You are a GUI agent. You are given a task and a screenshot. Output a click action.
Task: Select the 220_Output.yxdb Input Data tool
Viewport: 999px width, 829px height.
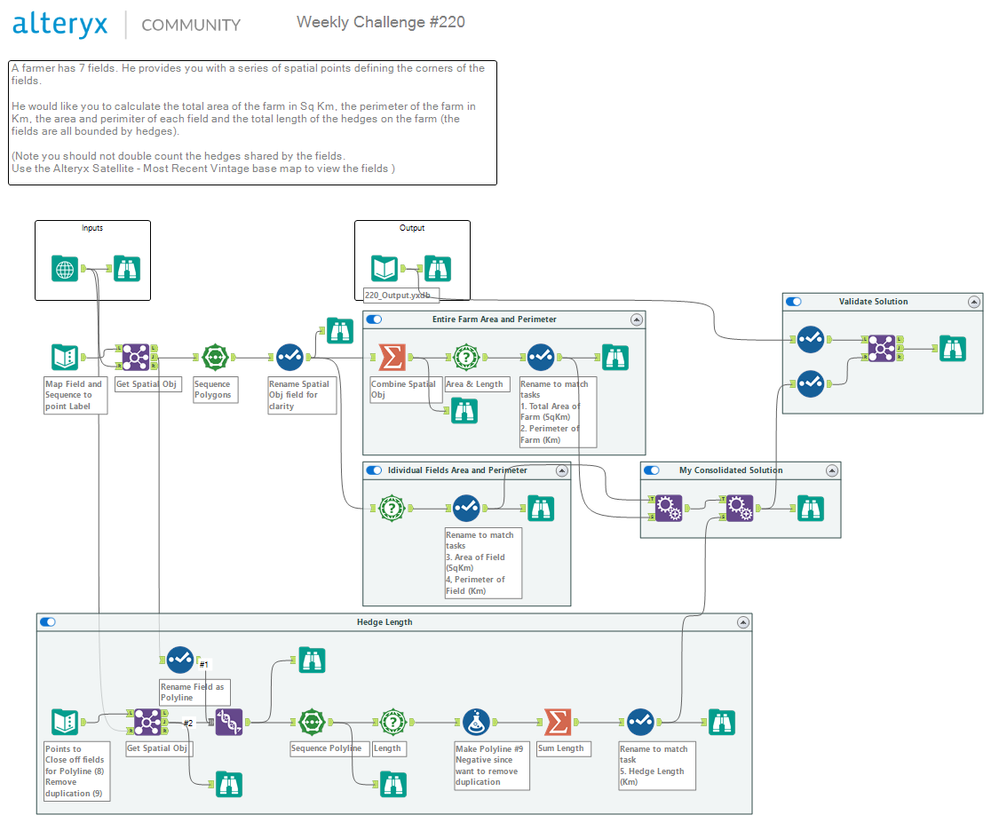coord(384,269)
